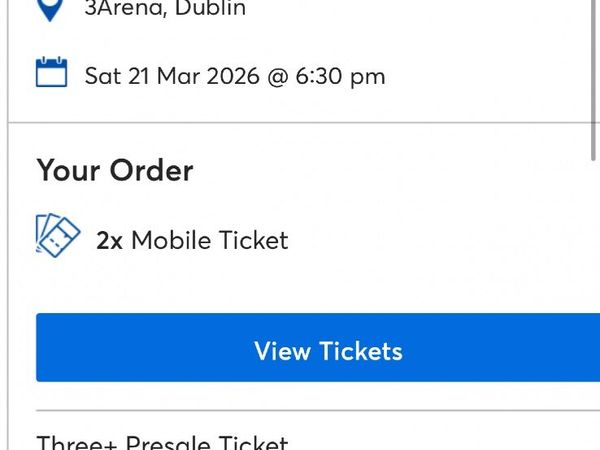Click the @ symbol in the date line
The image size is (600, 450).
(x=276, y=76)
